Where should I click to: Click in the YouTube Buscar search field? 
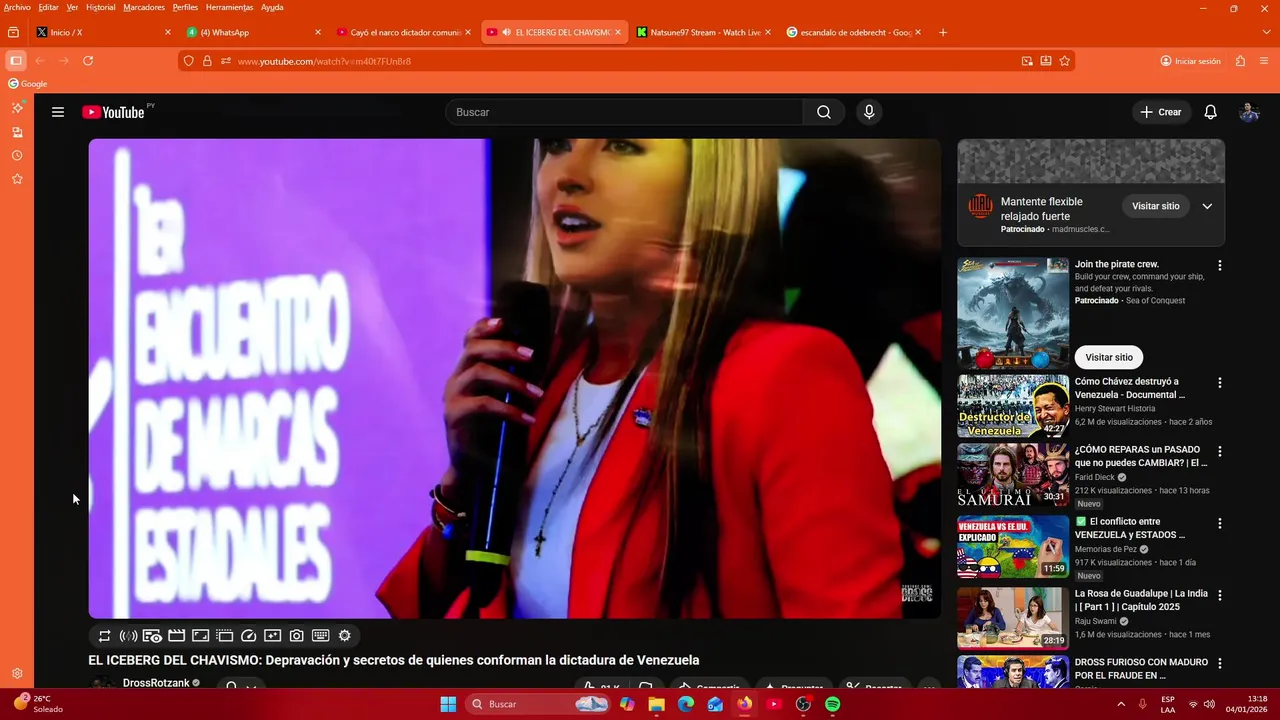pos(624,112)
